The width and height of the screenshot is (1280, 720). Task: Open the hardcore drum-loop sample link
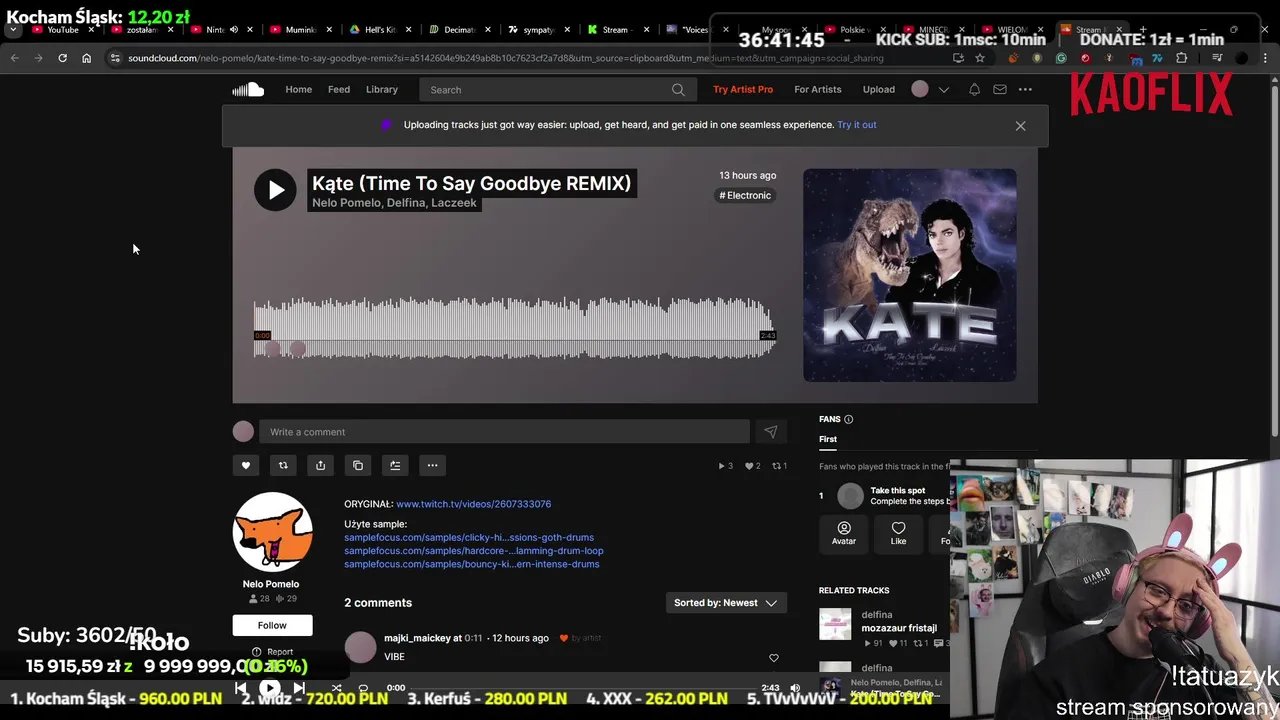coord(474,551)
